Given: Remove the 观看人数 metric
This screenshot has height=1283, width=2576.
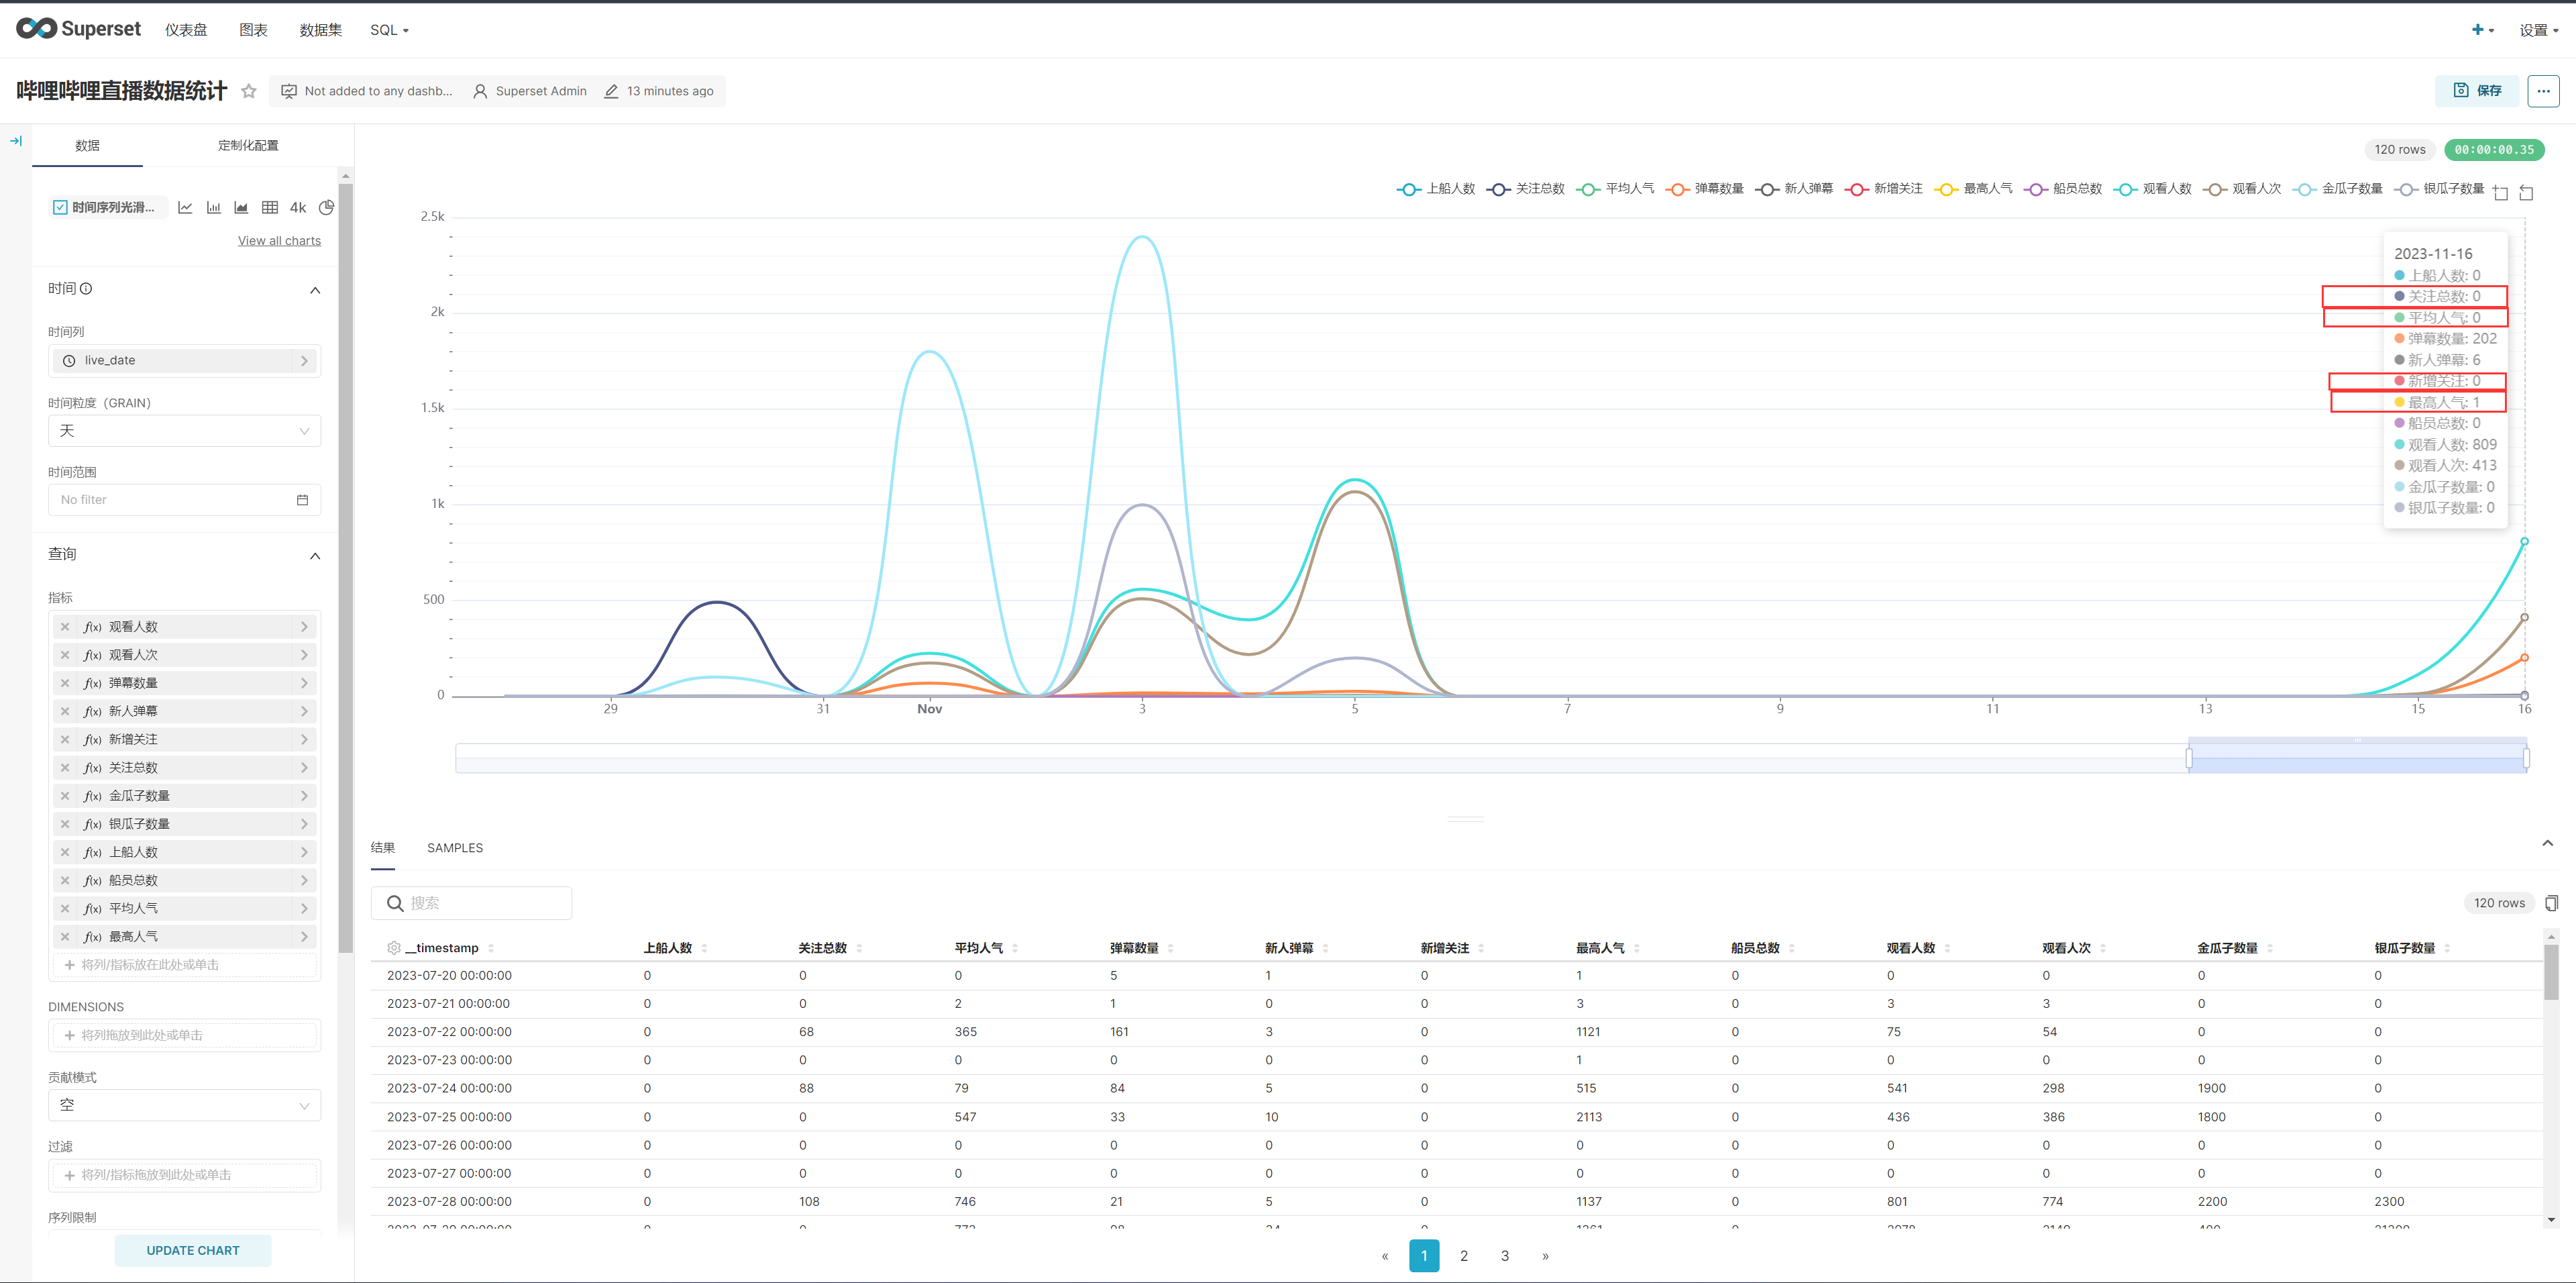Looking at the screenshot, I should 65,627.
